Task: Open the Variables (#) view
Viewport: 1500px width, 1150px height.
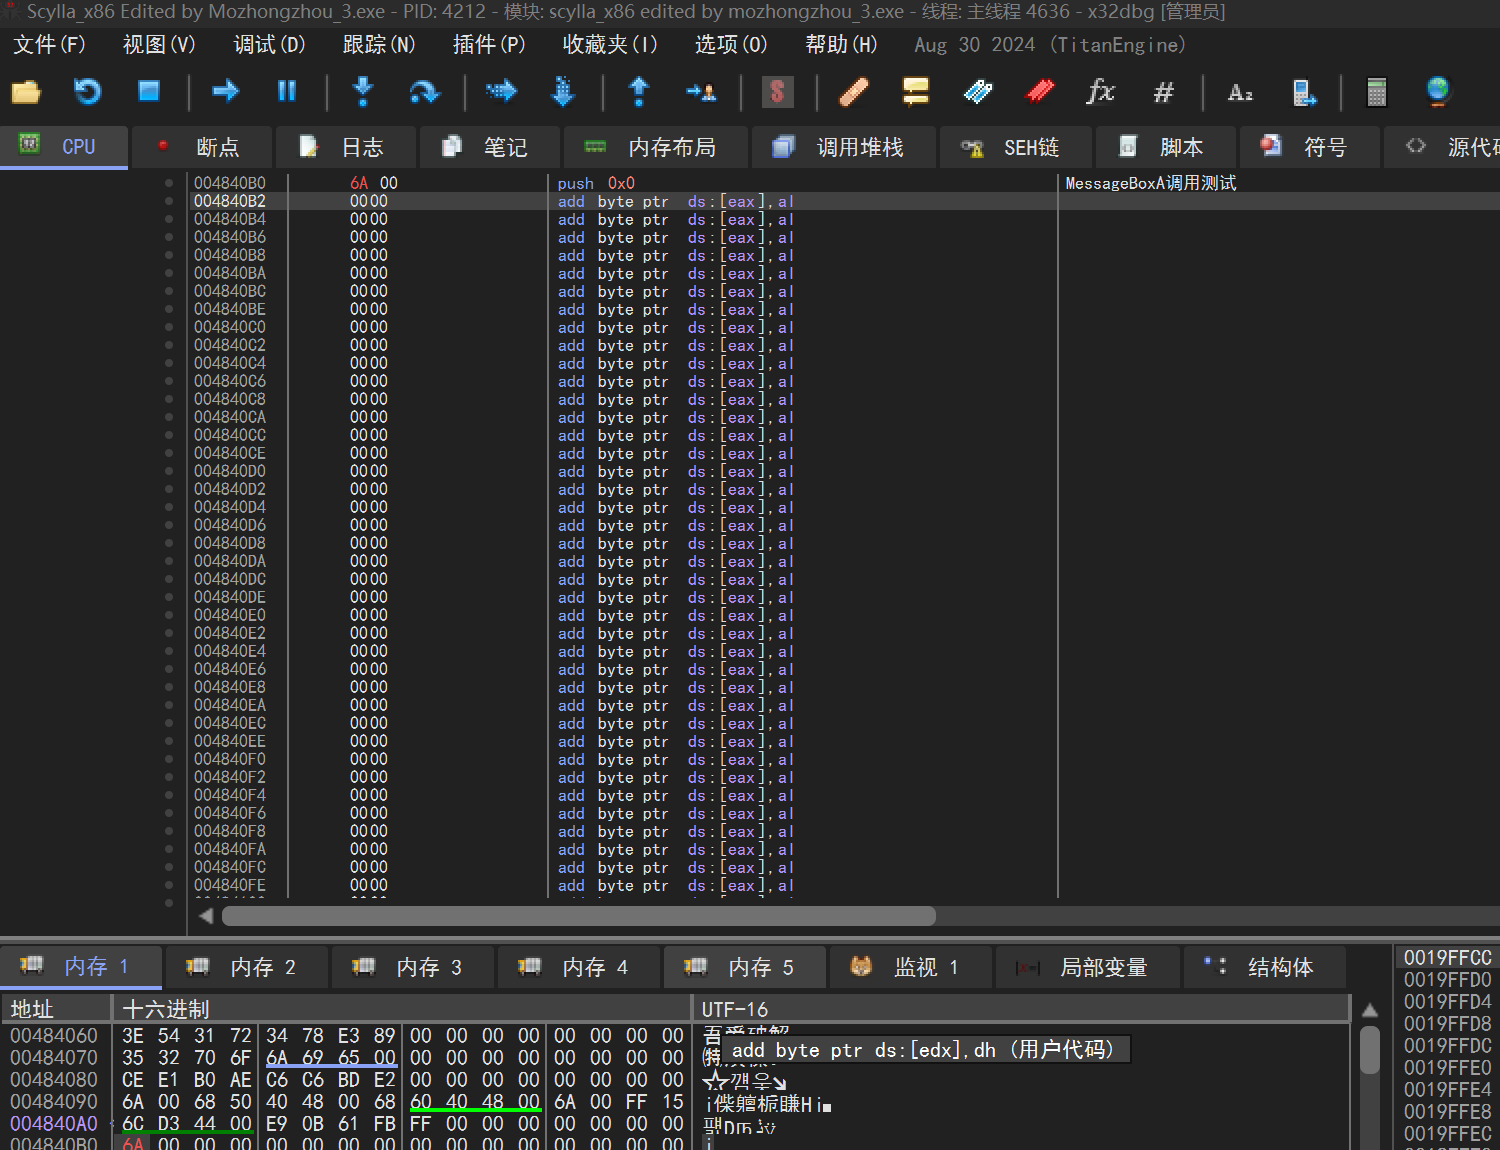Action: [x=1163, y=92]
